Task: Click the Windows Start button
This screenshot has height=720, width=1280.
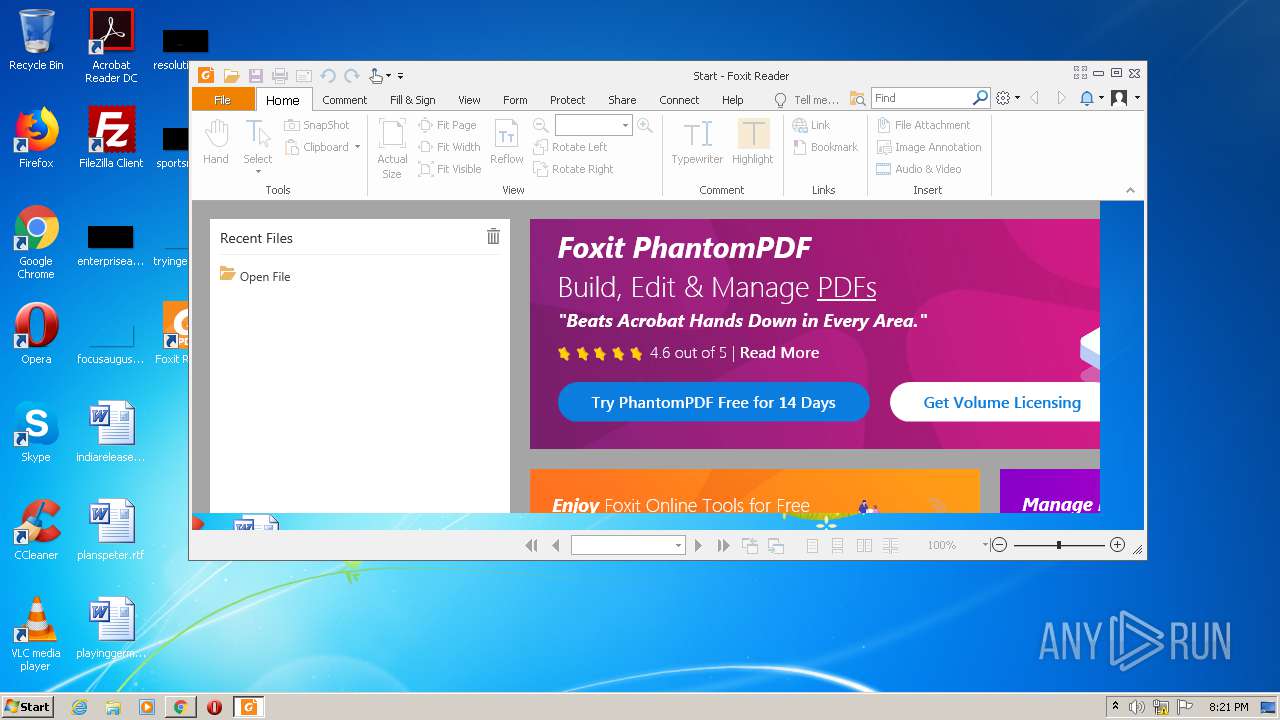Action: [28, 706]
